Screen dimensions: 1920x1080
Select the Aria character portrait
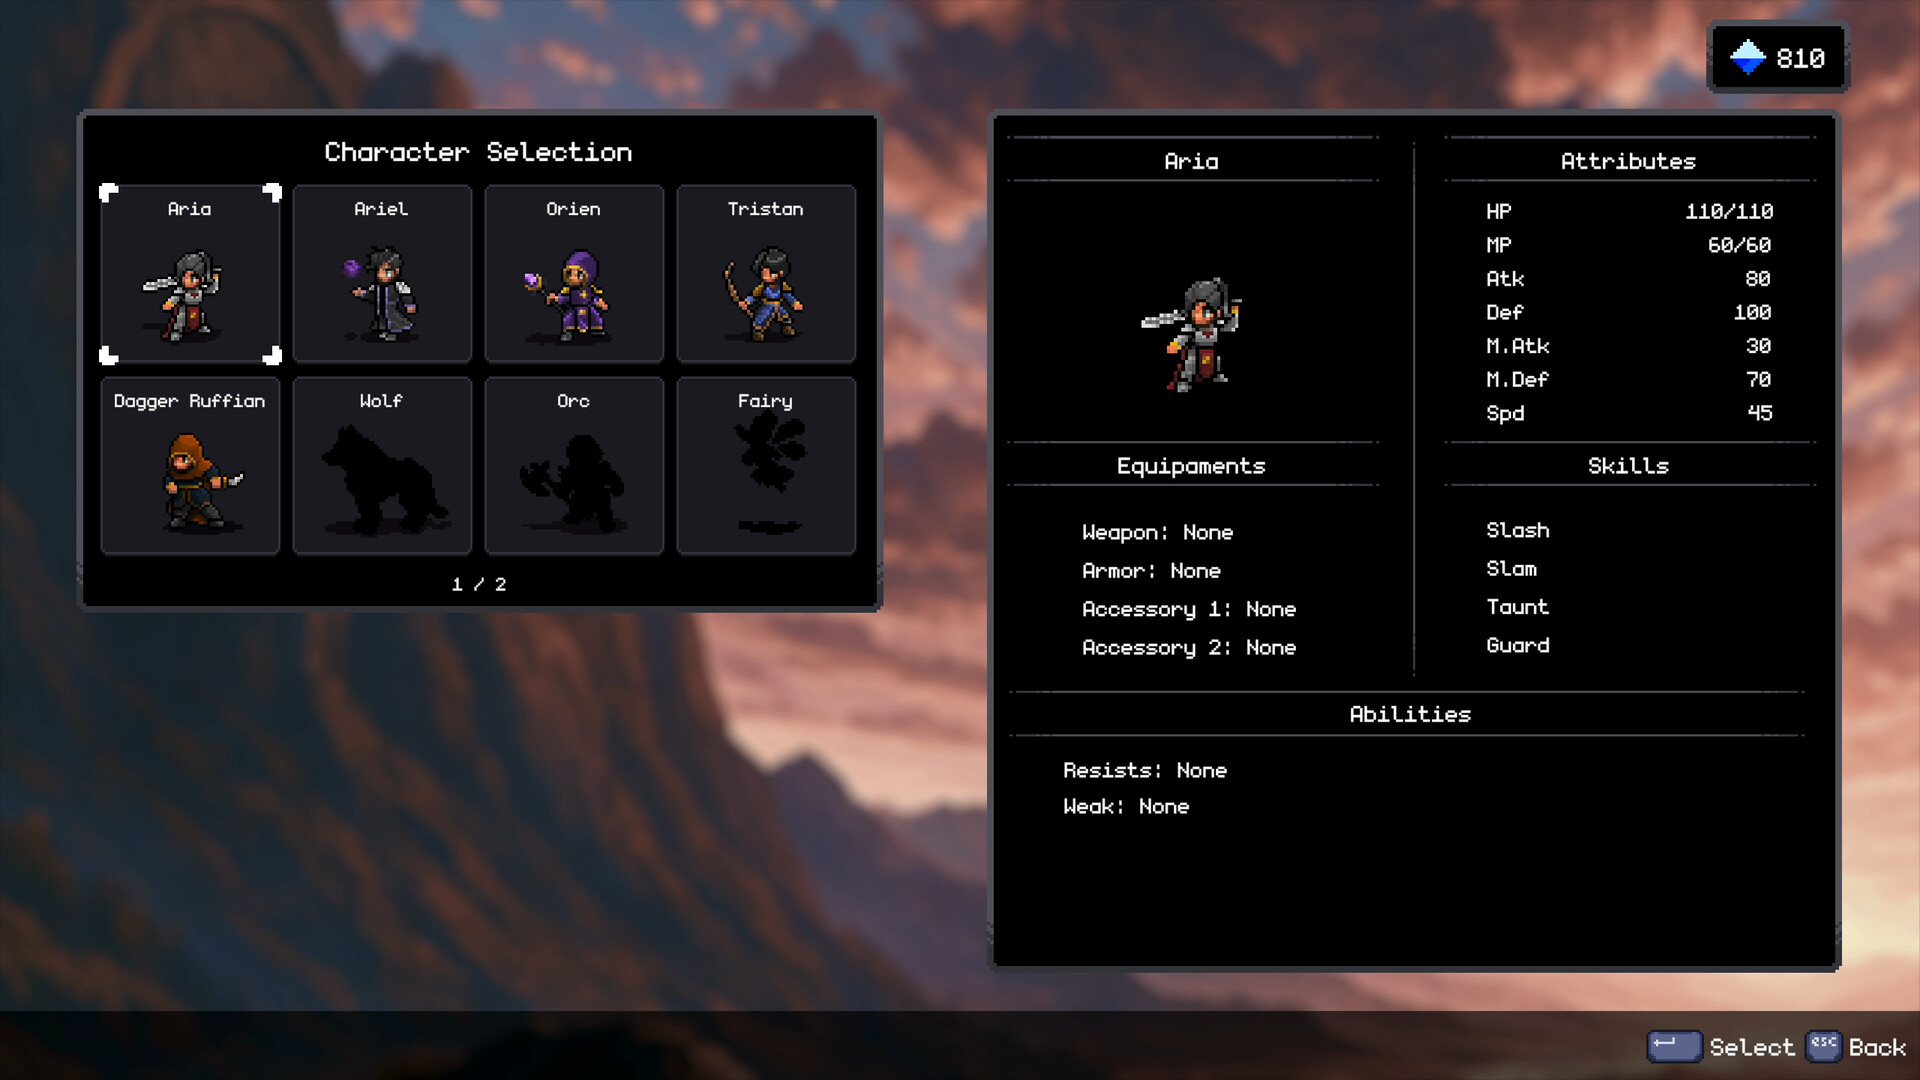190,275
